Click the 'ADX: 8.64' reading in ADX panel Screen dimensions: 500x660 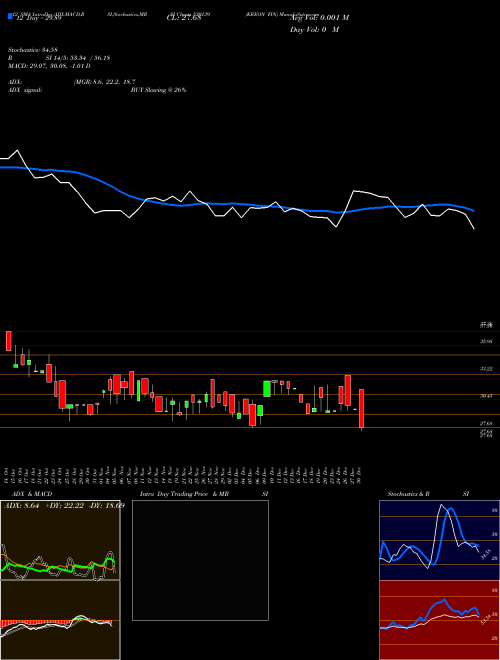click(21, 506)
